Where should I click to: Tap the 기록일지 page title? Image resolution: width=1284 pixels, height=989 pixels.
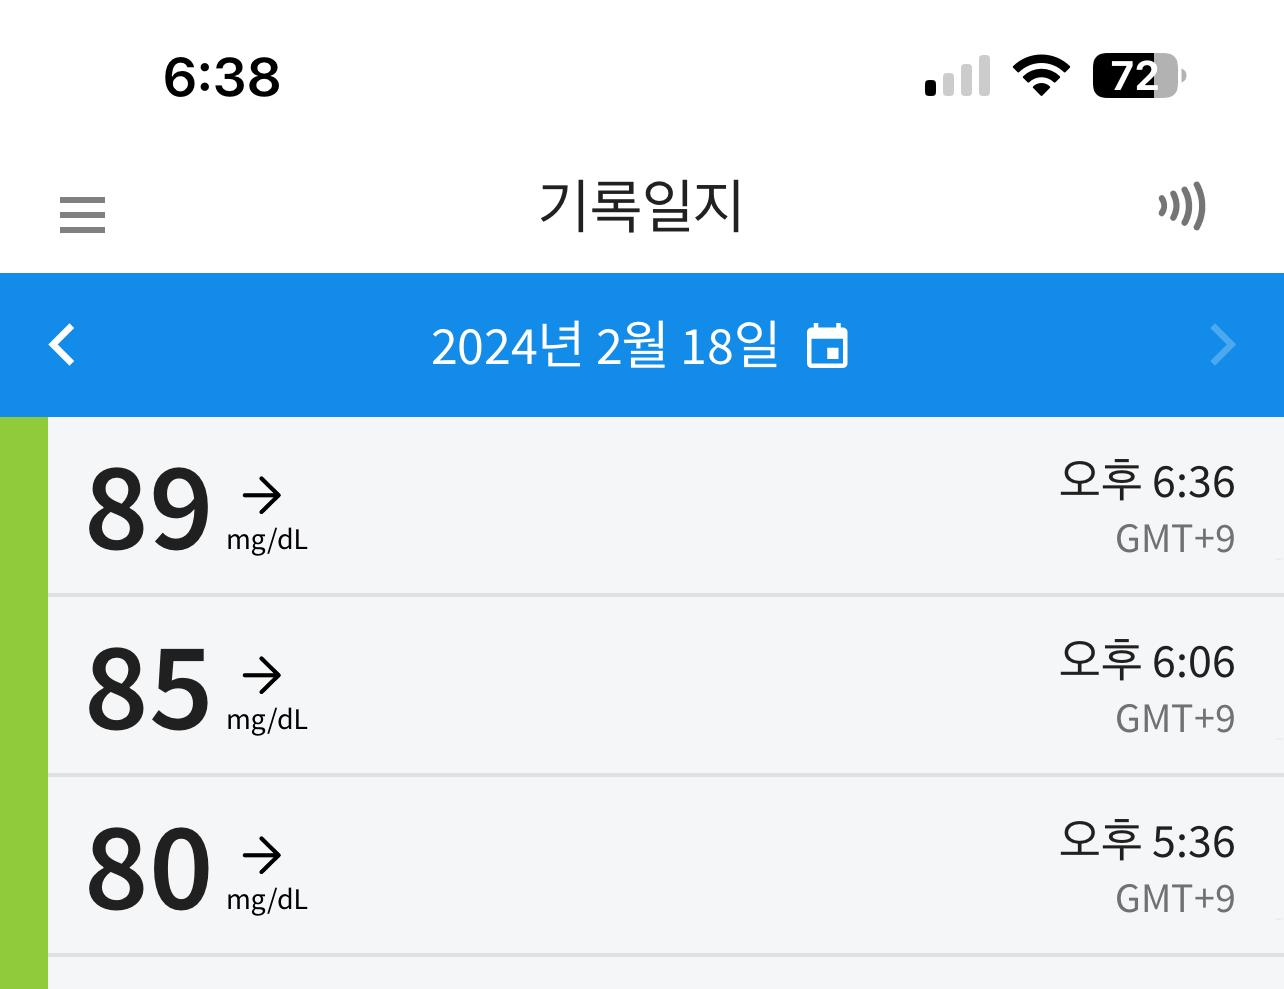pyautogui.click(x=641, y=207)
